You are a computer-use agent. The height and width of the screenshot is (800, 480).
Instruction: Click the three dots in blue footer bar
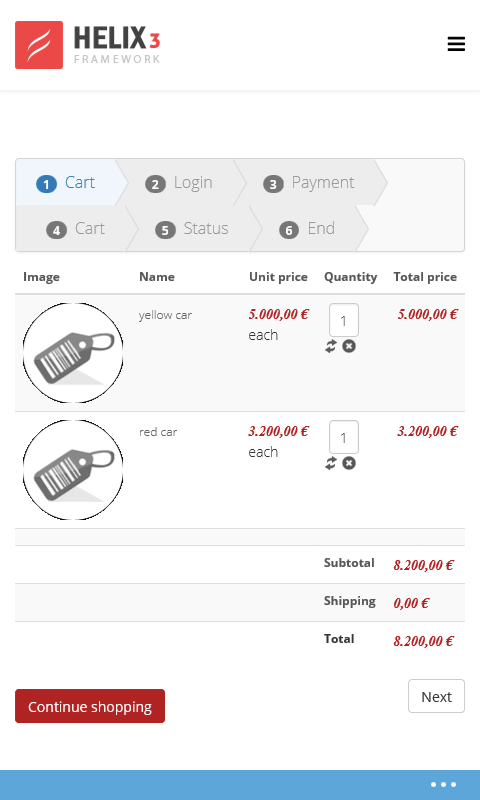pos(443,785)
